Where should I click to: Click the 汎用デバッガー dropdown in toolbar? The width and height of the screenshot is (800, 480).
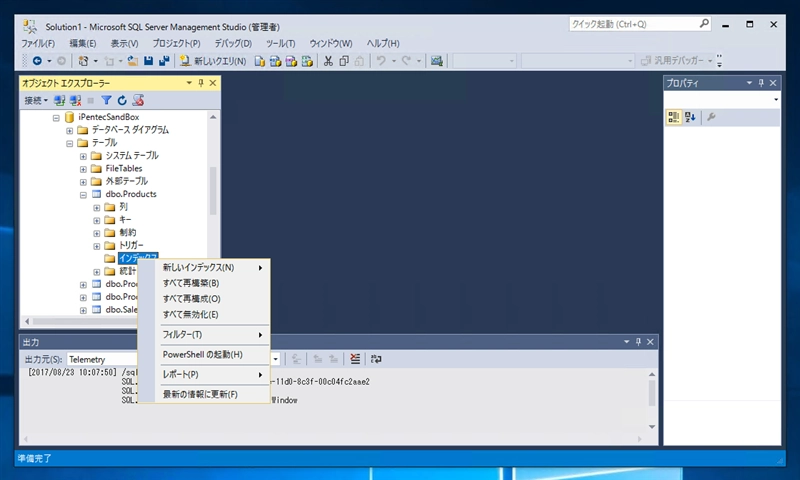677,61
